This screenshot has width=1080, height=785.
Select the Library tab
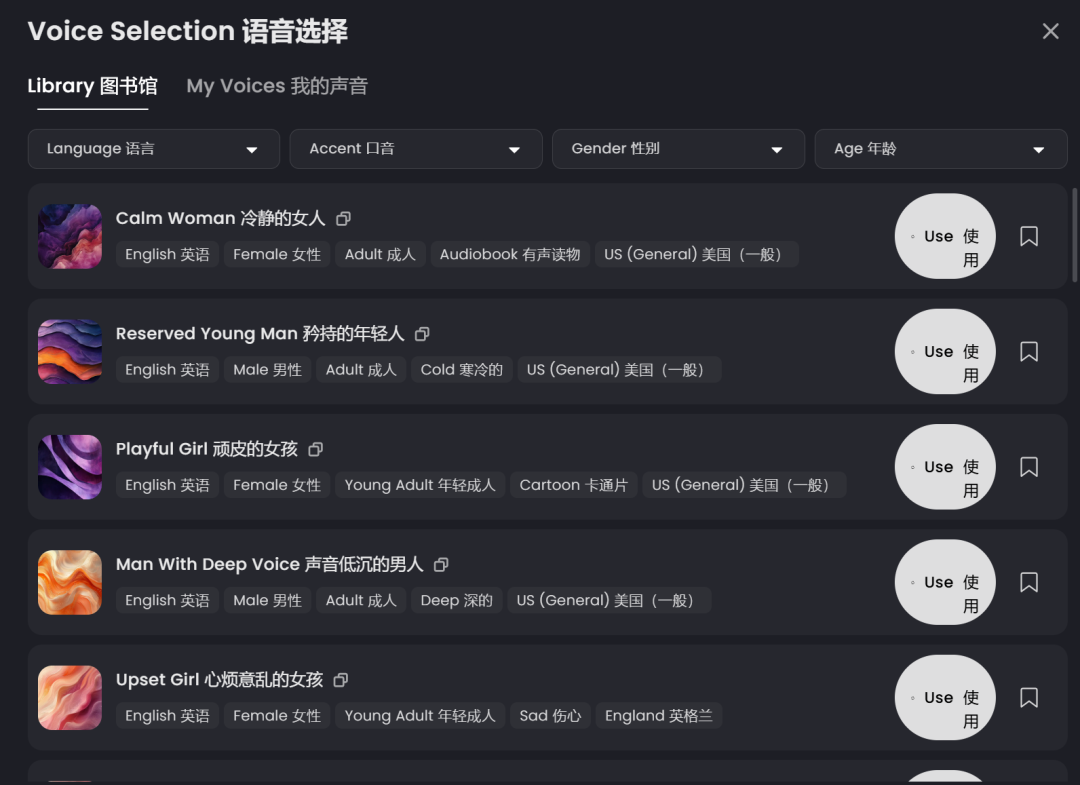pos(92,86)
